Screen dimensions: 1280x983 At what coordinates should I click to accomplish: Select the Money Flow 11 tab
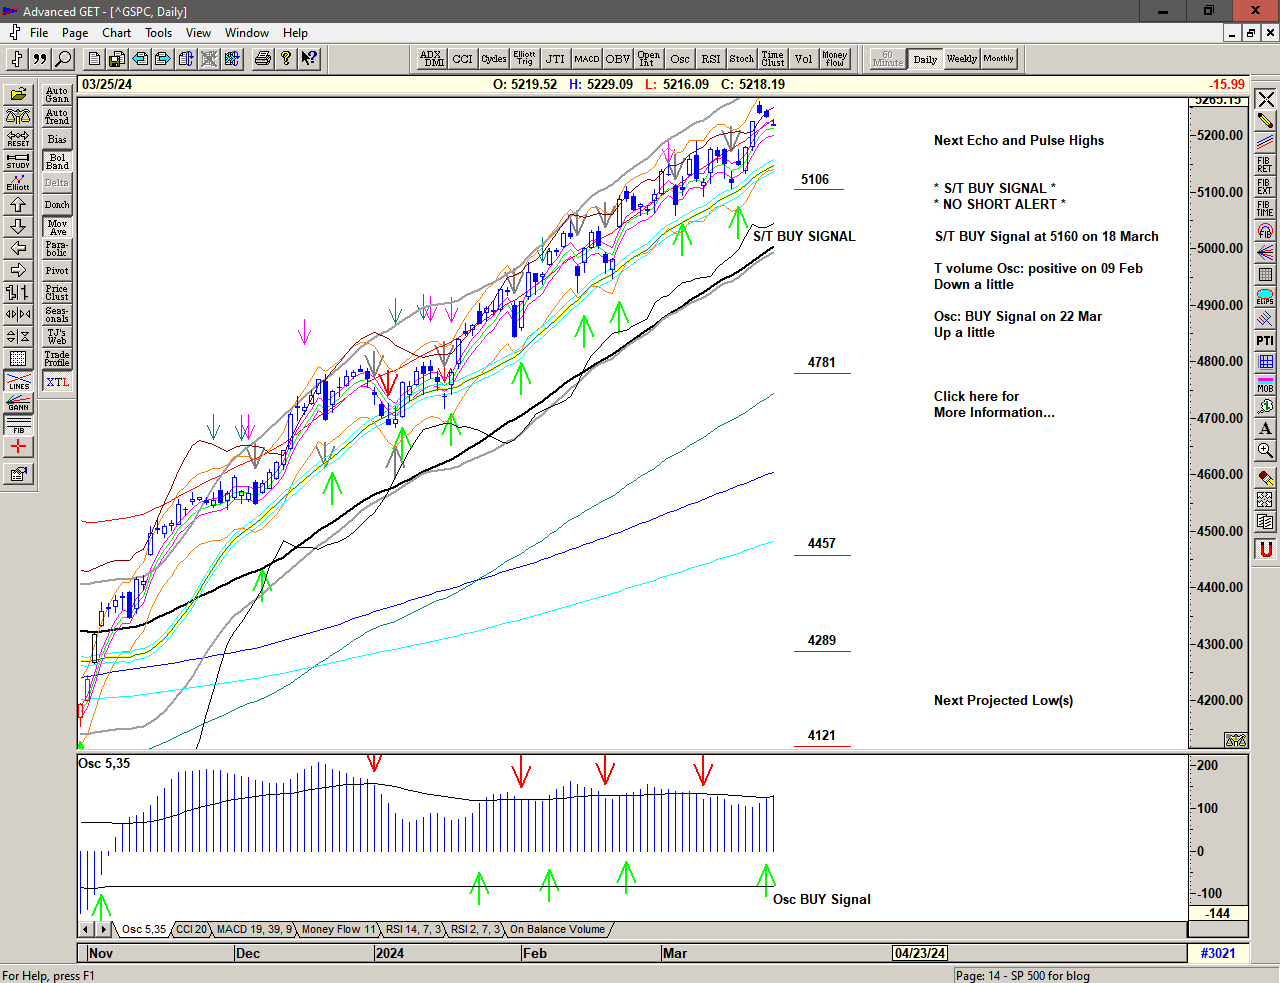338,929
